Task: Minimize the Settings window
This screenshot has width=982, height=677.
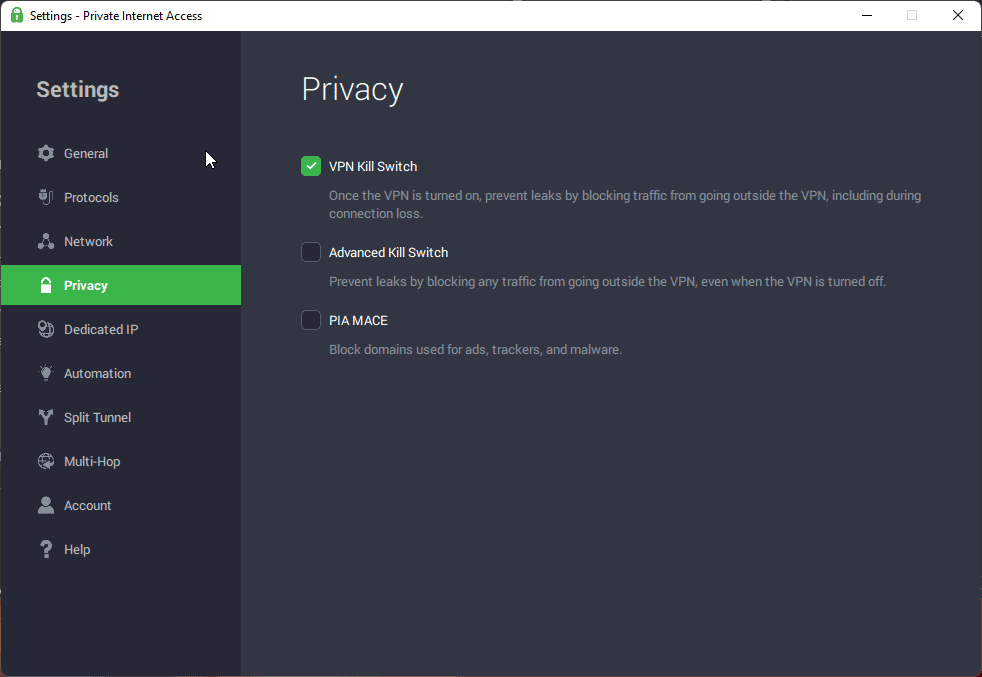Action: pos(866,15)
